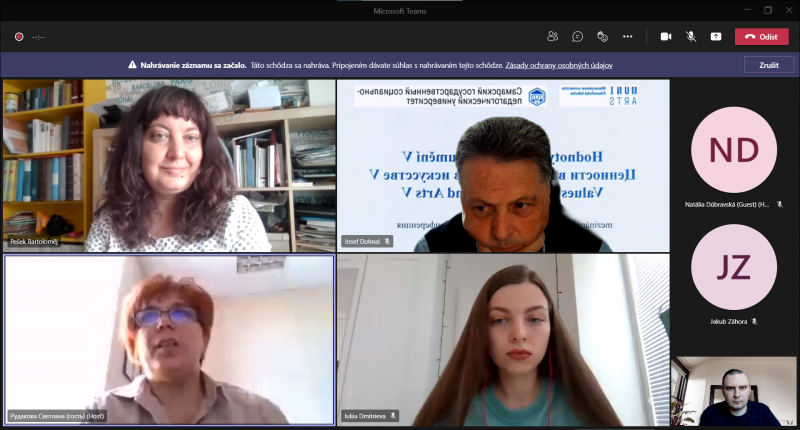The image size is (800, 430).
Task: Select the active speaker Рудакова Светлана tile
Action: [169, 340]
